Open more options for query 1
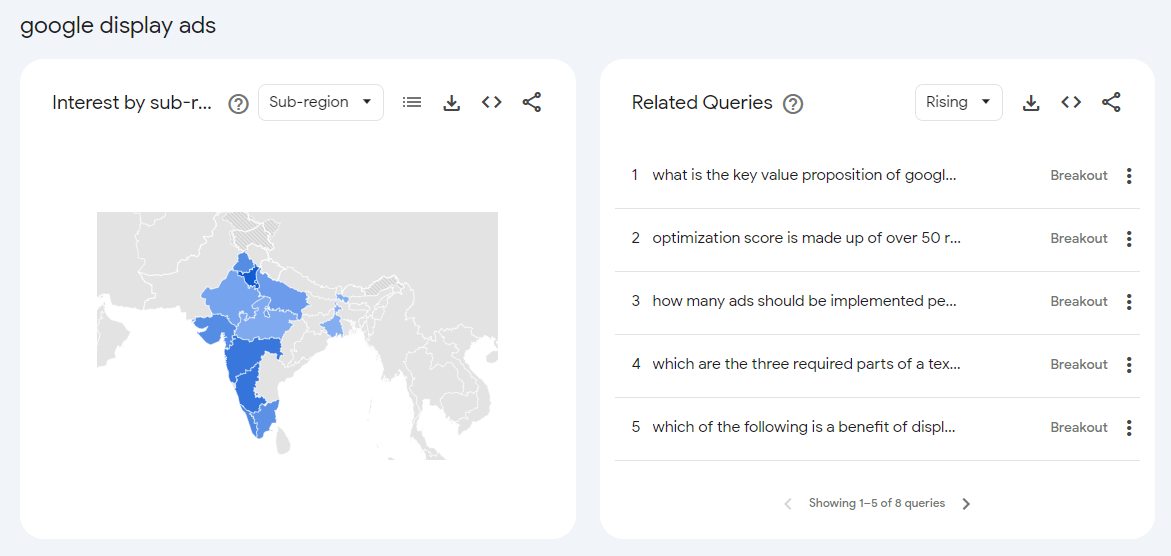Screen dimensions: 1171x556 tap(1129, 176)
